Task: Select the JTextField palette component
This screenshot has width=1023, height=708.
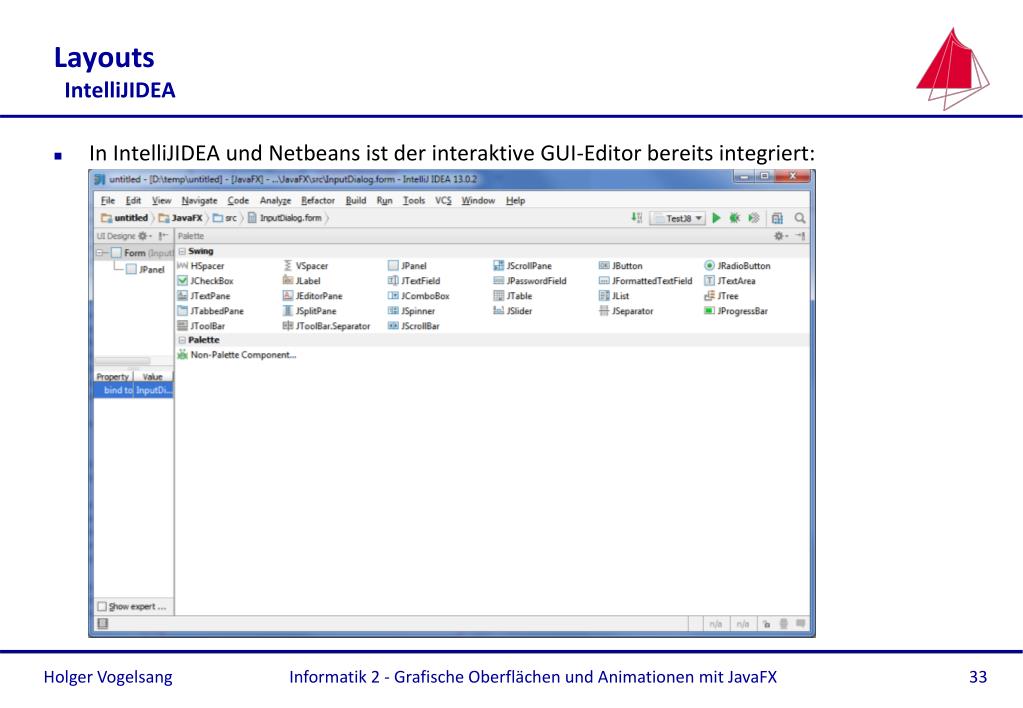Action: [x=414, y=281]
